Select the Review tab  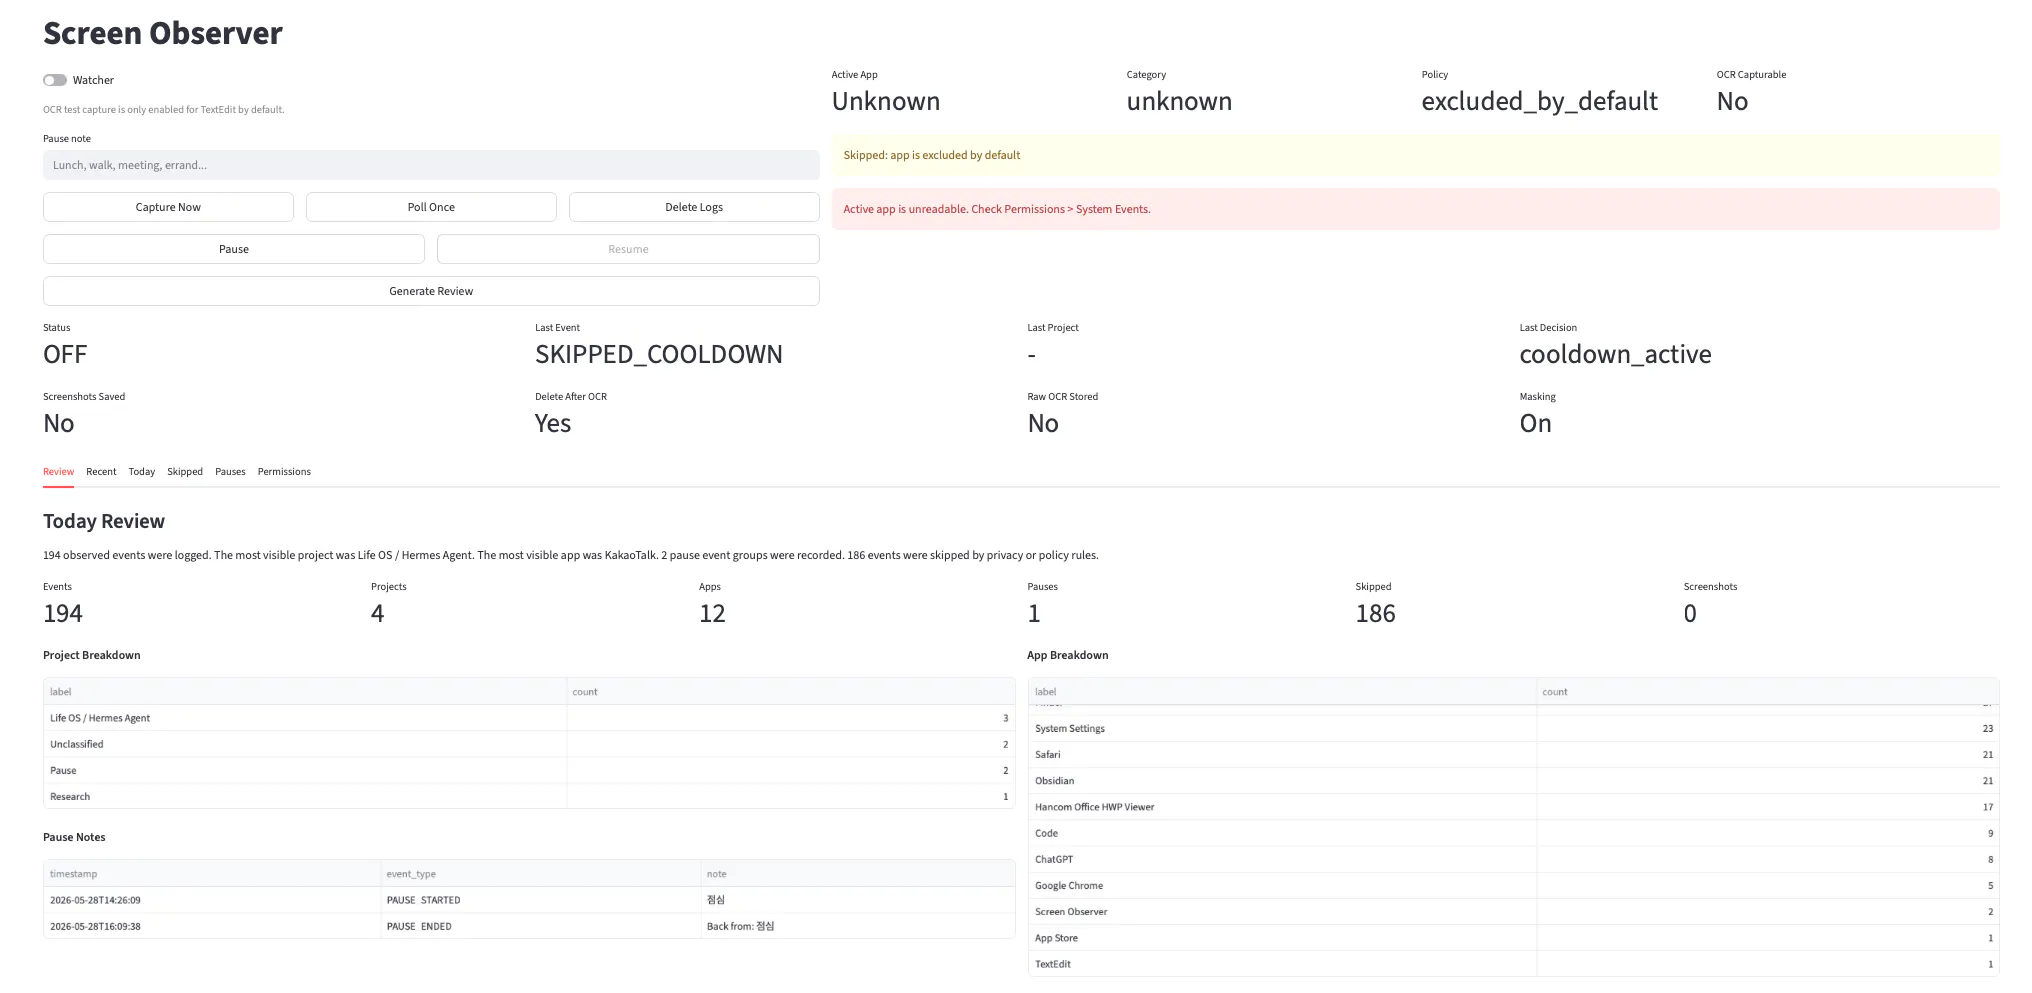point(58,472)
